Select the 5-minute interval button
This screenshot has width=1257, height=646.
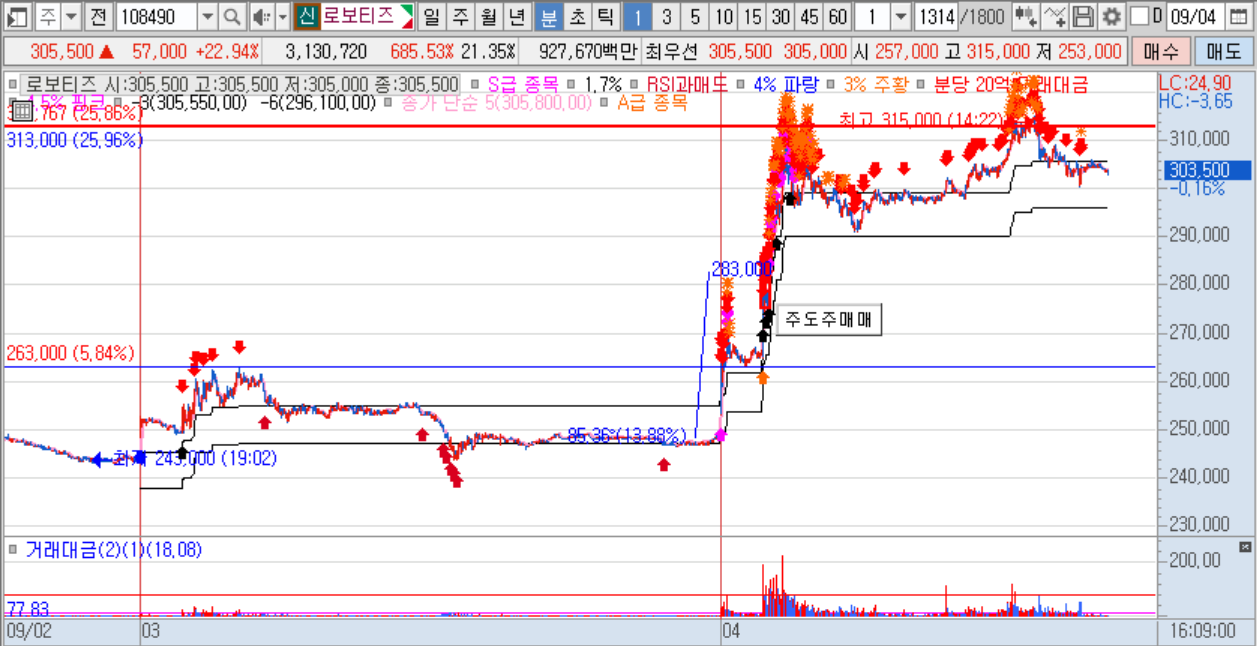click(x=695, y=16)
